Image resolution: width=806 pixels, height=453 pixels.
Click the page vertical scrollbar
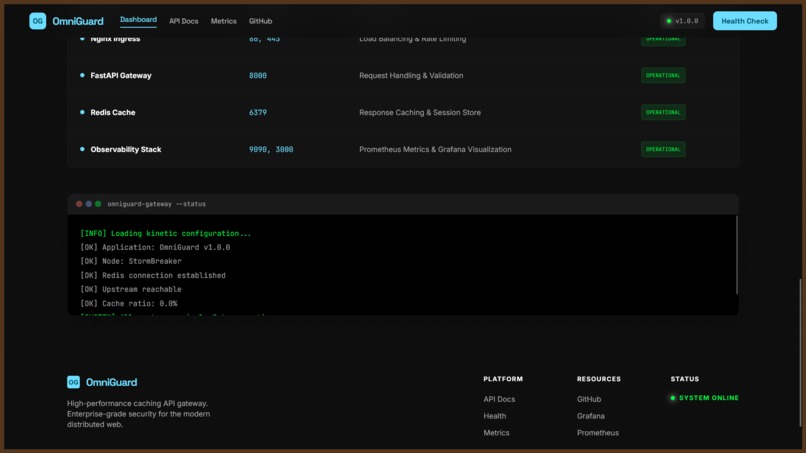point(799,353)
